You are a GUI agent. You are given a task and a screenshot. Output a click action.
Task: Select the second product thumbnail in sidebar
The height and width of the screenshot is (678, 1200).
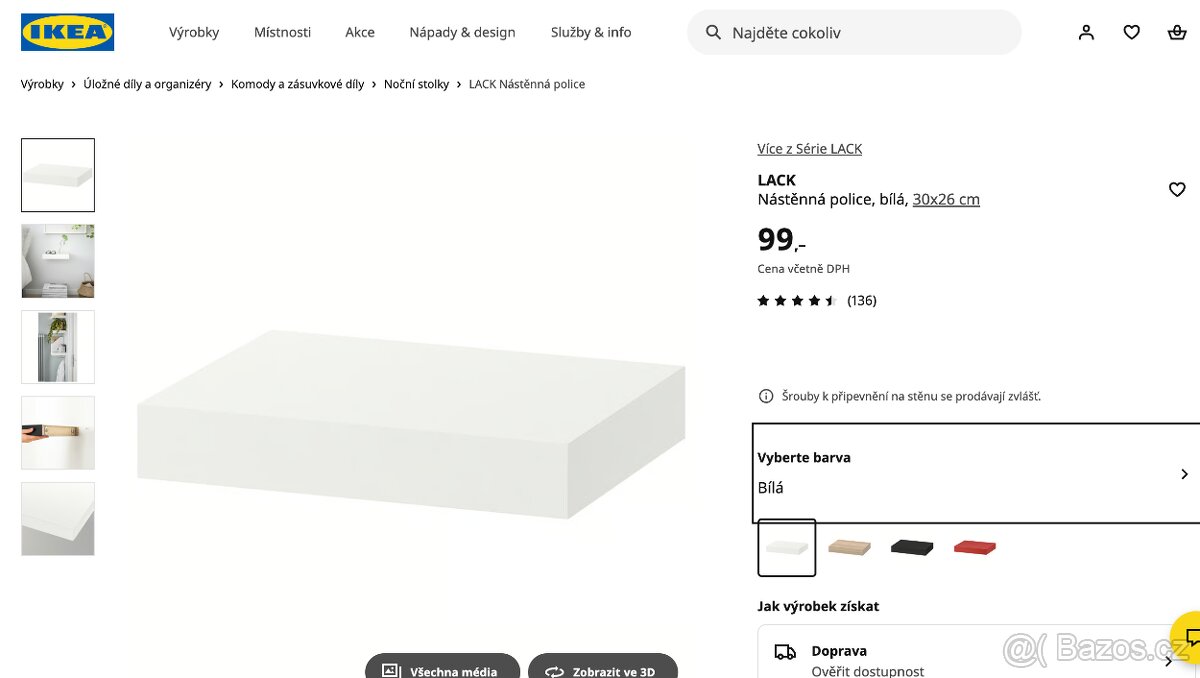click(57, 261)
